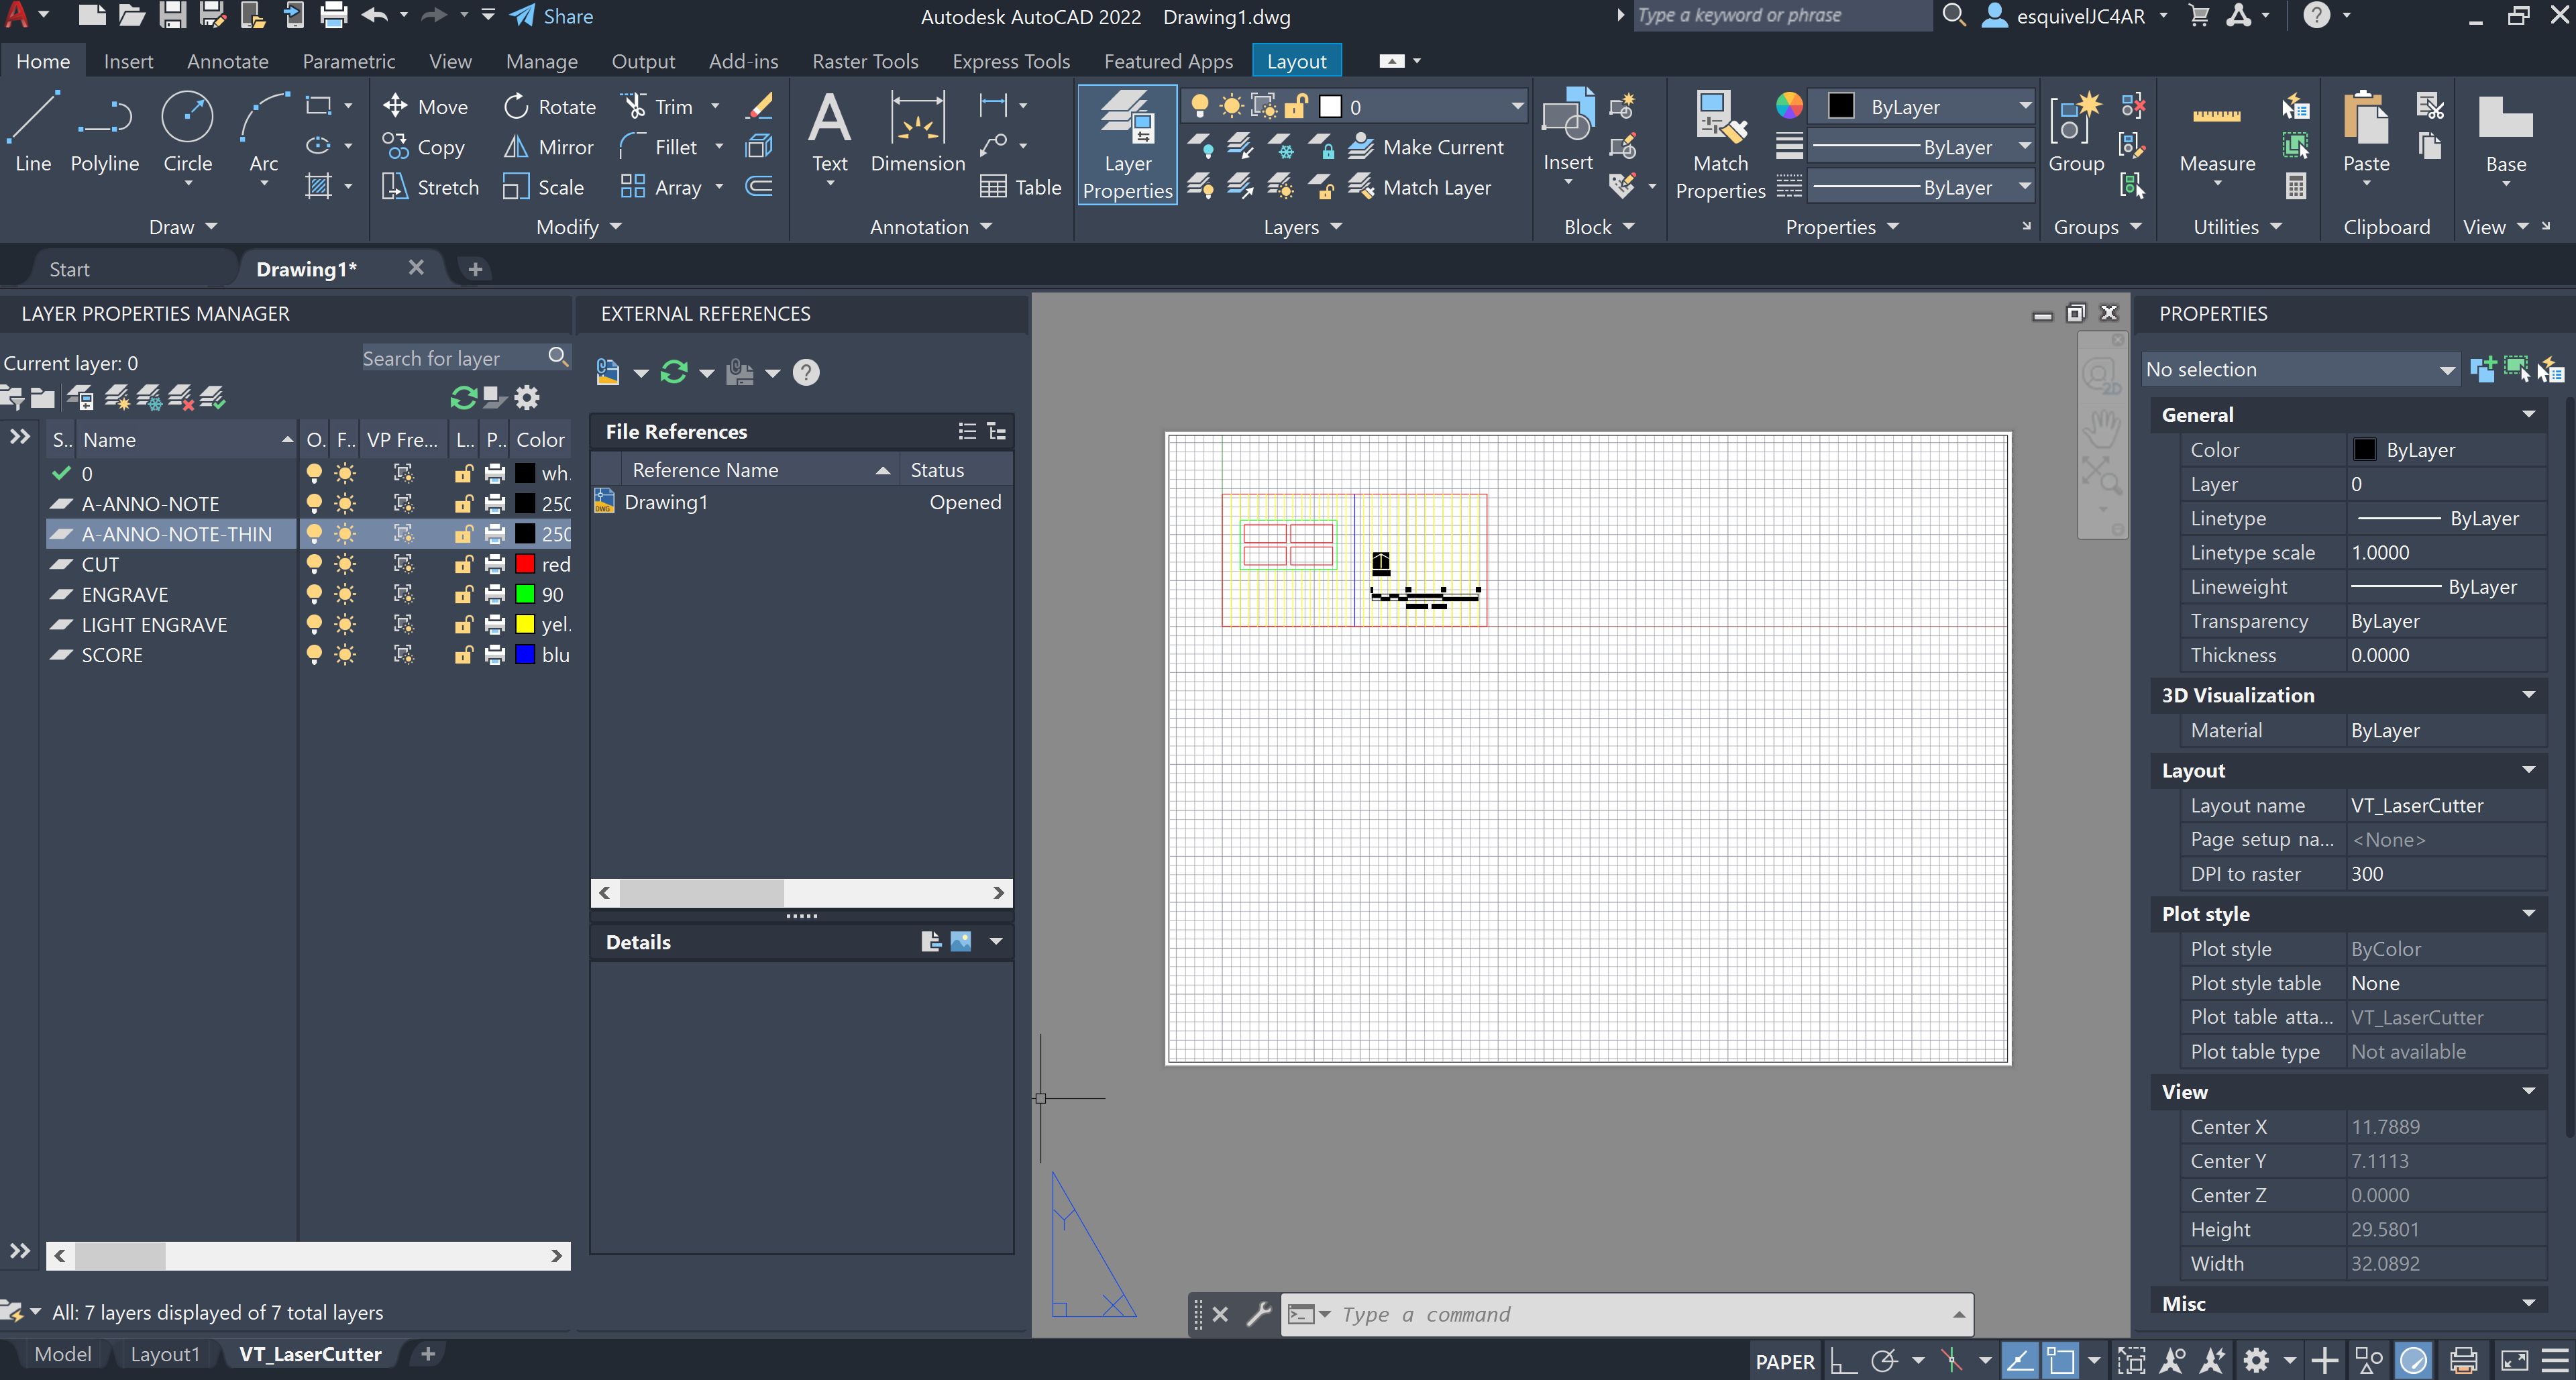2576x1380 pixels.
Task: Select the Dimension tool
Action: point(917,131)
